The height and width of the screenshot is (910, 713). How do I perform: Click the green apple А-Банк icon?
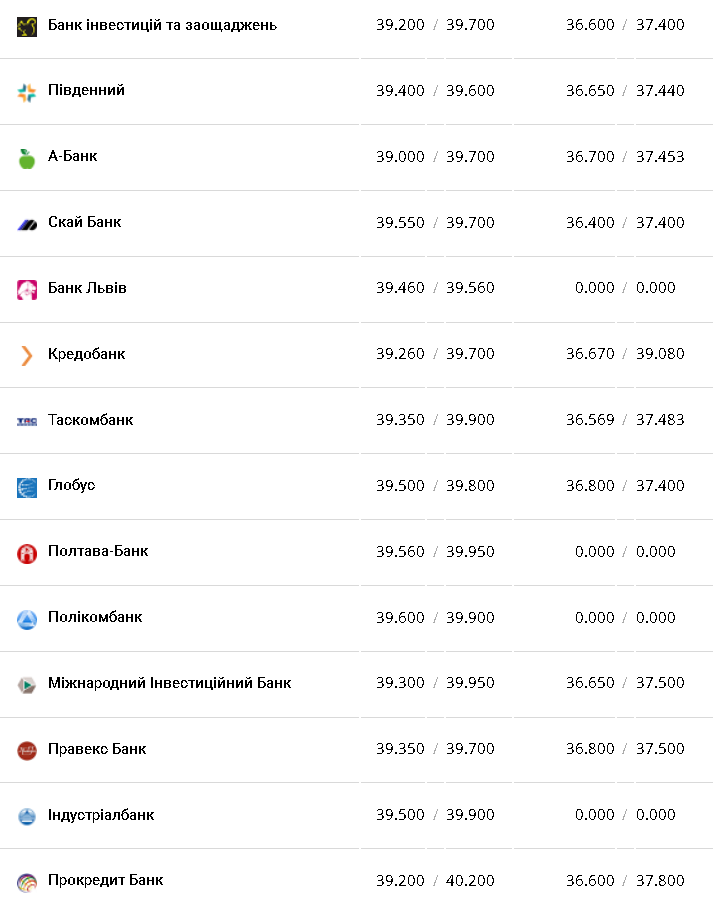(27, 158)
